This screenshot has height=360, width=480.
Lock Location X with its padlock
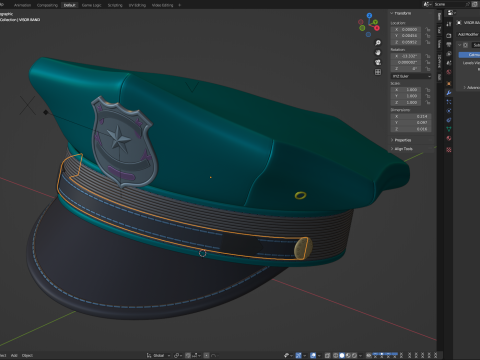click(x=428, y=29)
